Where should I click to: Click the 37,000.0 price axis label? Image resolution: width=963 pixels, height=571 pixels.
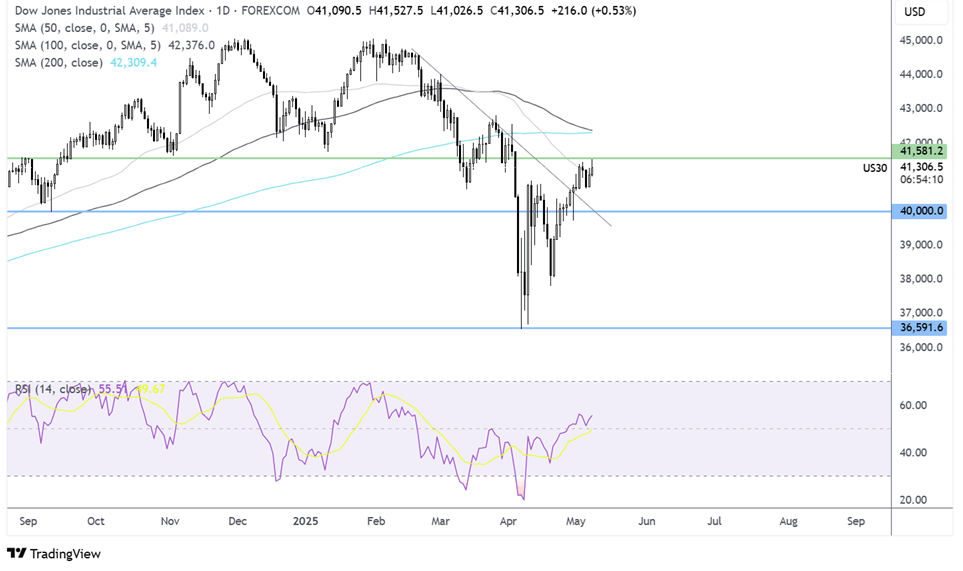tap(921, 313)
